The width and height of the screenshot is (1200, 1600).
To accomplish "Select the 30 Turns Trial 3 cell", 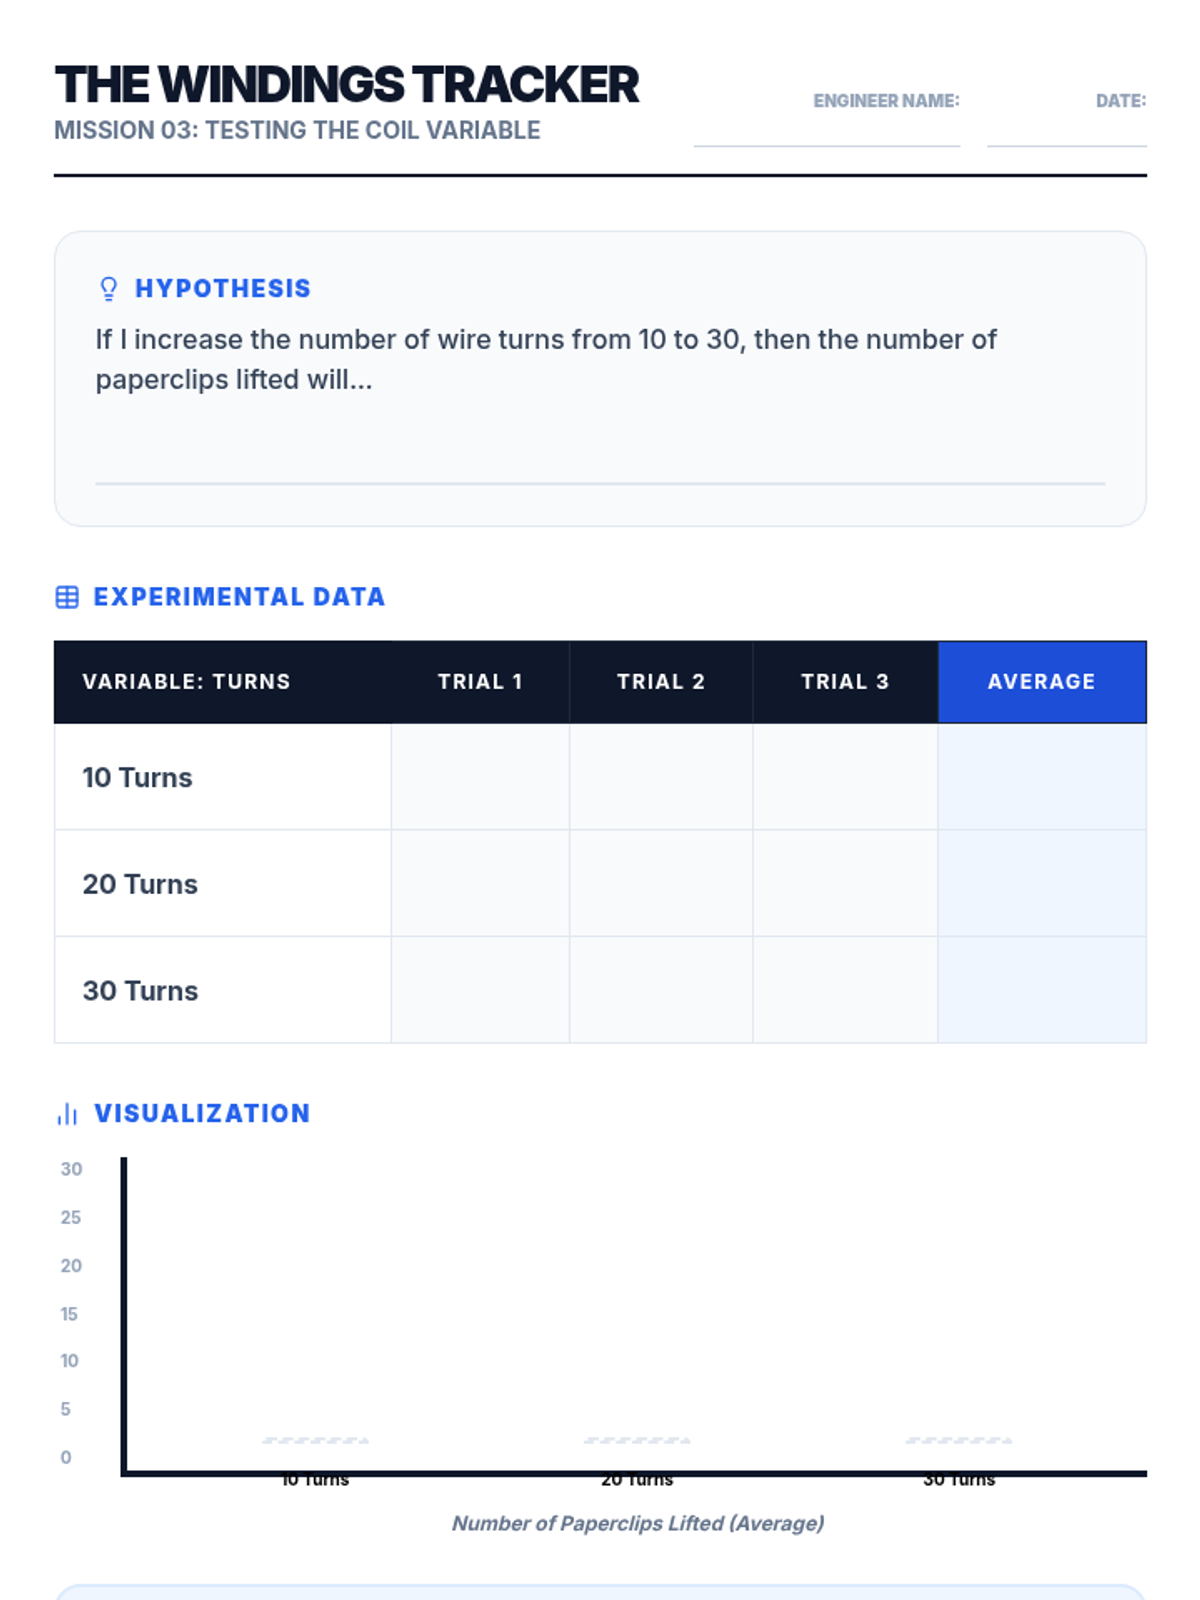I will point(845,990).
